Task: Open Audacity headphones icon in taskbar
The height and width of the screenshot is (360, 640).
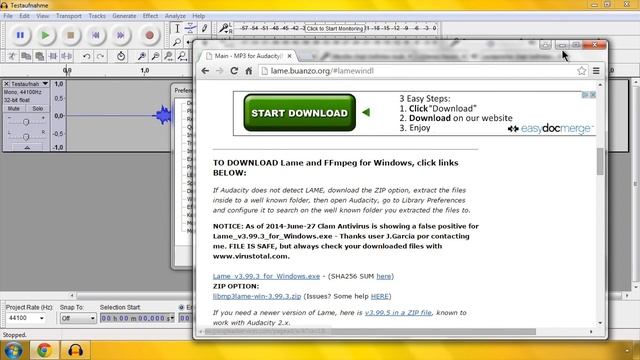Action: [75, 350]
